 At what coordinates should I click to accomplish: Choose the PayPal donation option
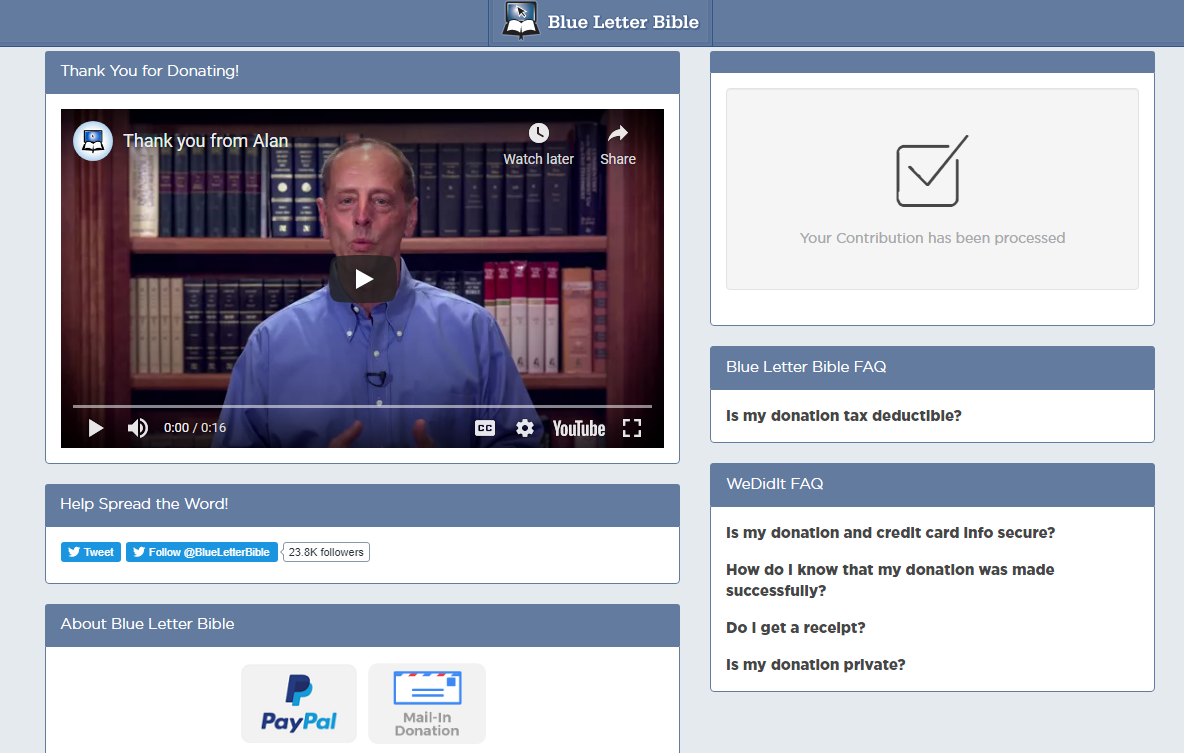[x=299, y=703]
